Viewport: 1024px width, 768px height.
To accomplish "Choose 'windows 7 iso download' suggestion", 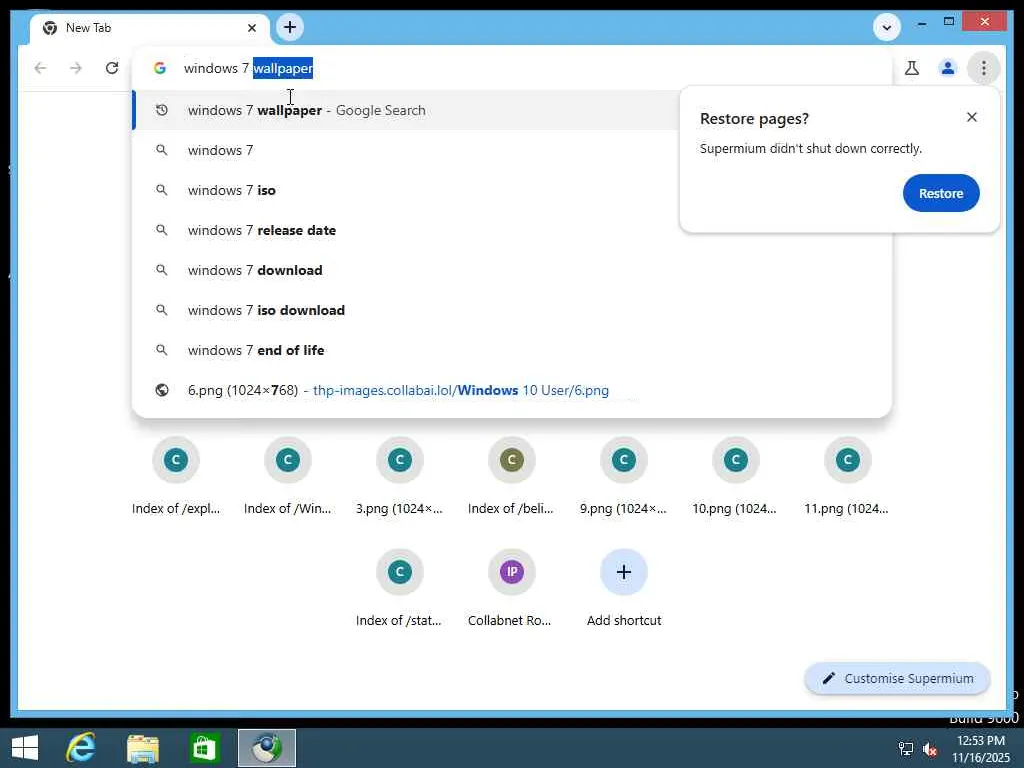I will tap(511, 310).
